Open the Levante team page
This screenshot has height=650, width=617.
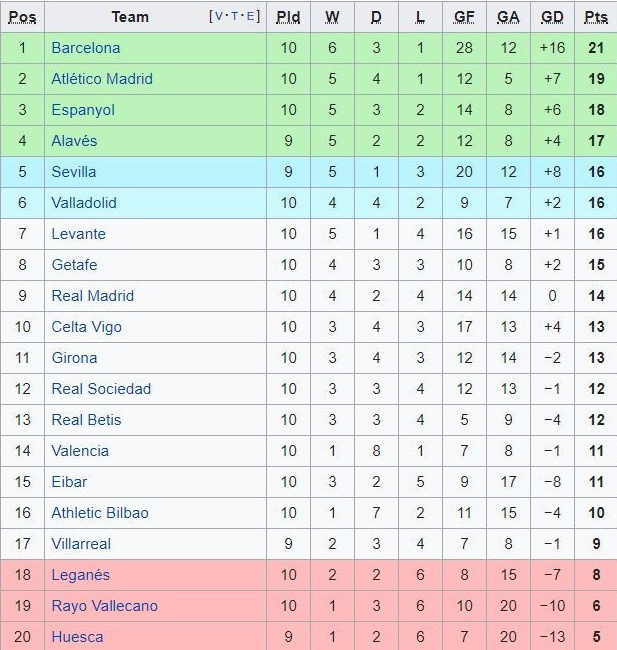[x=78, y=234]
